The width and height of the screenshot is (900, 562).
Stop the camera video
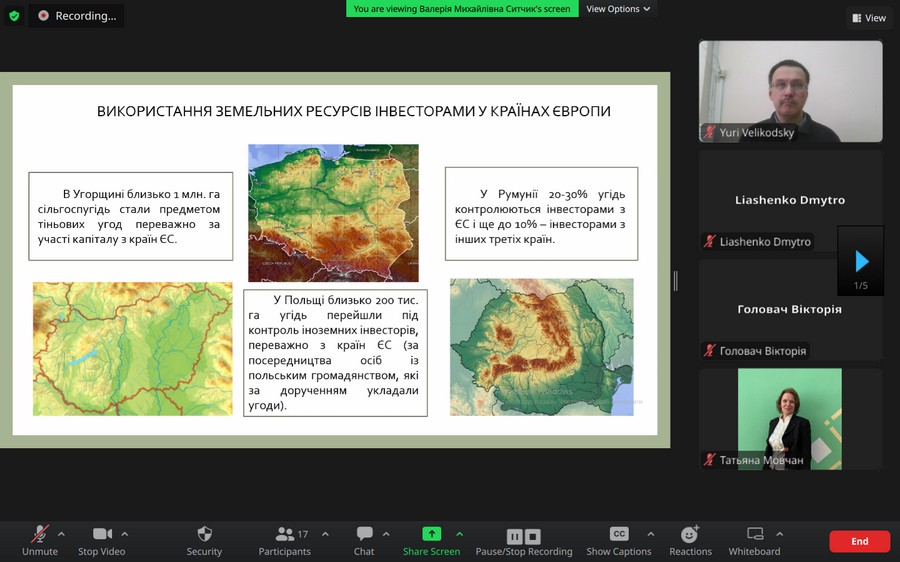click(102, 534)
